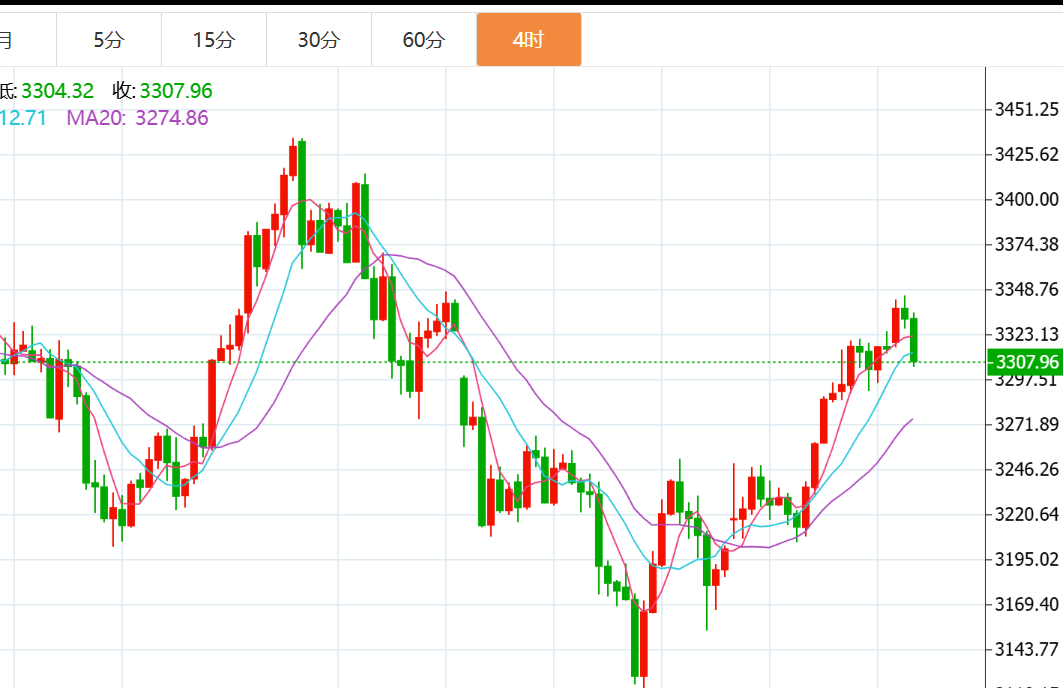1063x688 pixels.
Task: Select the 30分 chart interval tab
Action: point(319,40)
